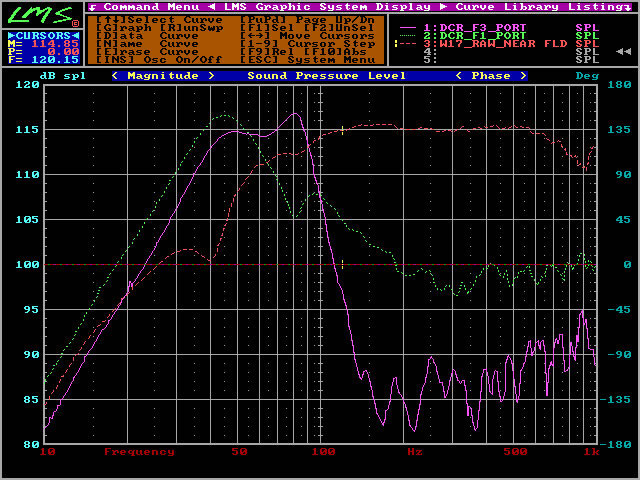Click the dB spl axis label
Screen dimensions: 640x480
point(63,76)
